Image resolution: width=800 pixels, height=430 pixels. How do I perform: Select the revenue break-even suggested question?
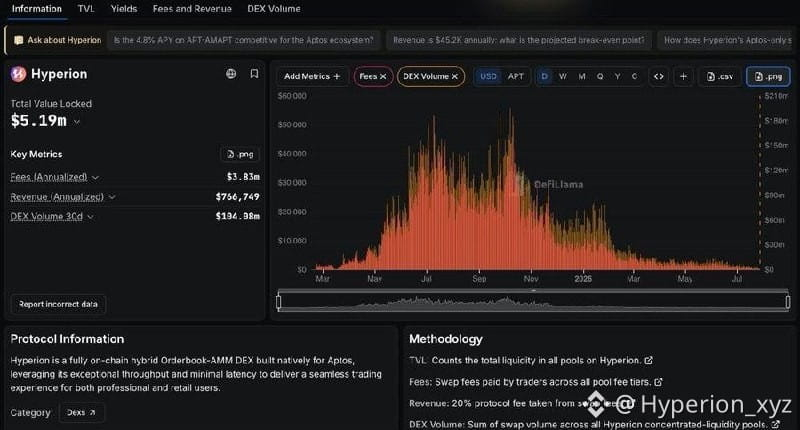point(518,40)
